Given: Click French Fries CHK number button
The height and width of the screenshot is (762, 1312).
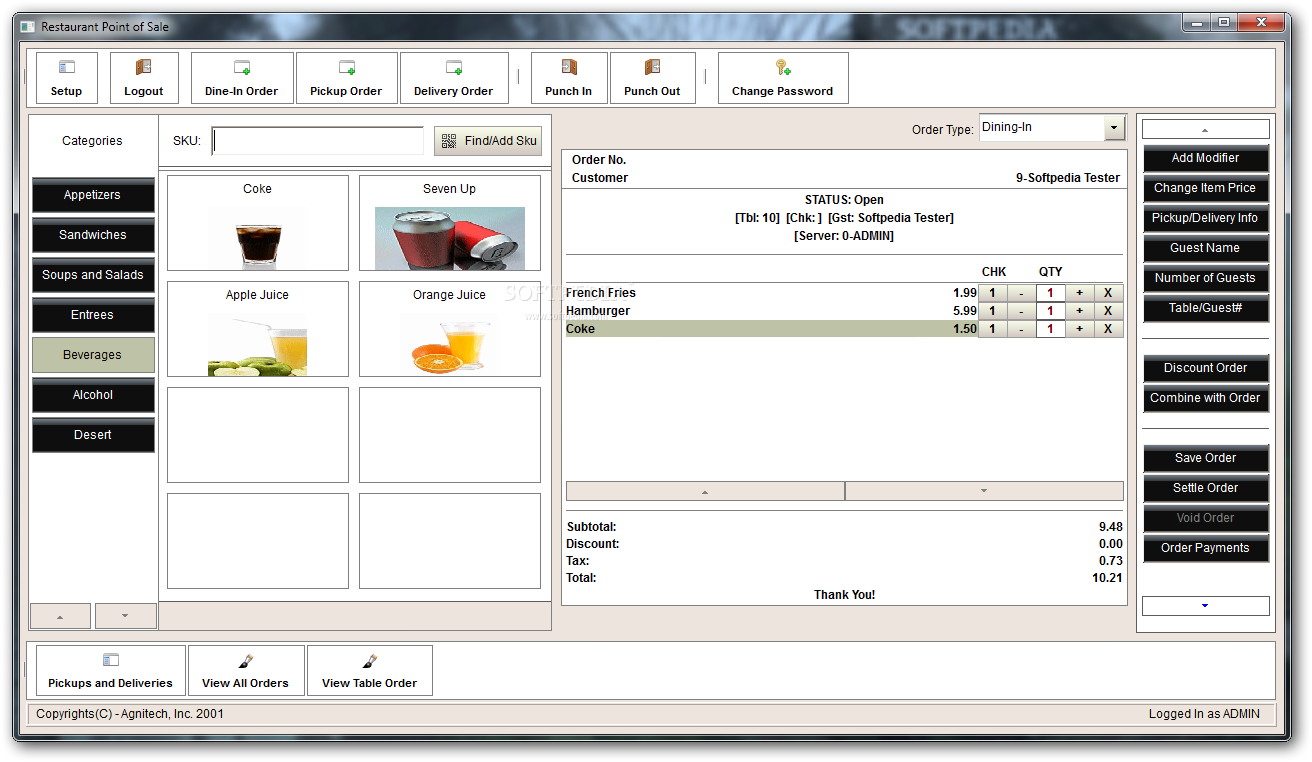Looking at the screenshot, I should [x=992, y=293].
